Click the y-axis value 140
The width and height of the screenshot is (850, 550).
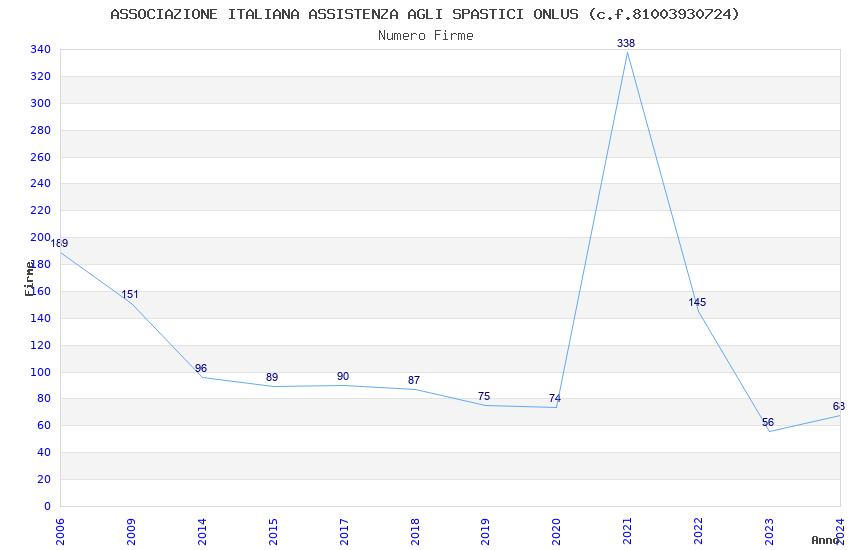coord(40,318)
